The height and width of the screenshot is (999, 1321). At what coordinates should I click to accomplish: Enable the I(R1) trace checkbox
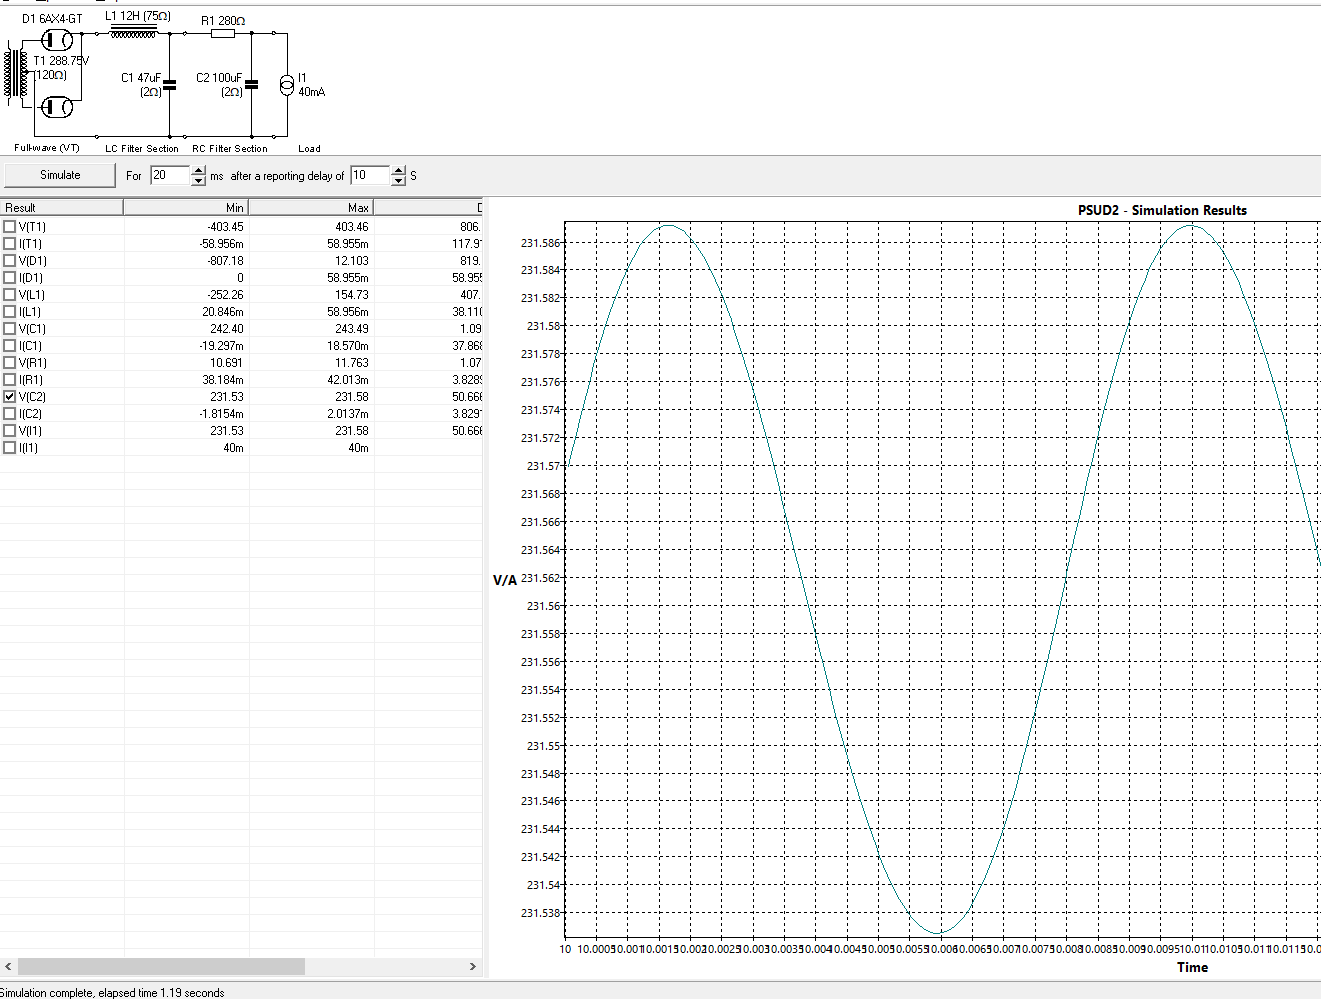click(10, 380)
